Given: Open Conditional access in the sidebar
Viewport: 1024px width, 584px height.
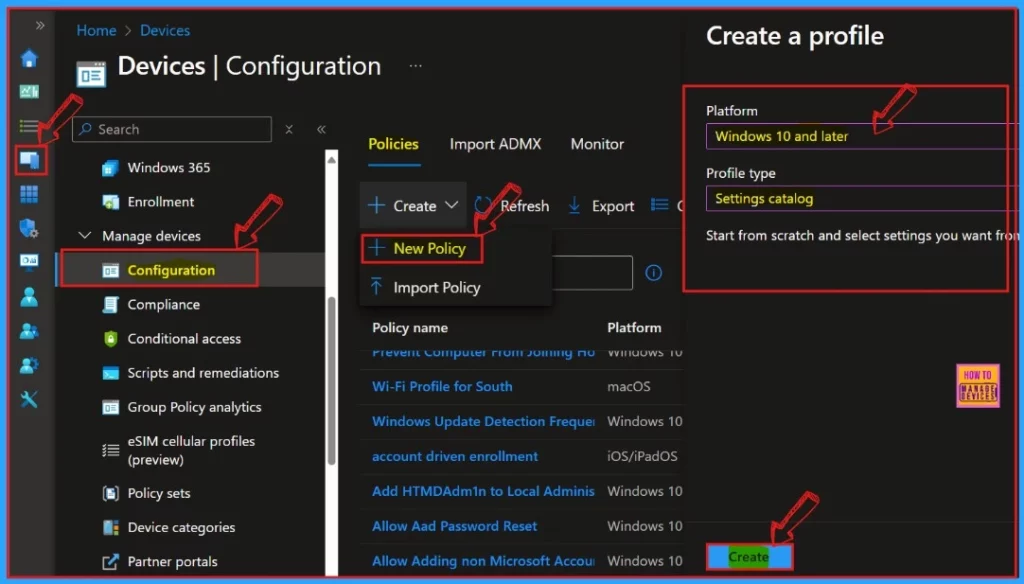Looking at the screenshot, I should coord(184,338).
